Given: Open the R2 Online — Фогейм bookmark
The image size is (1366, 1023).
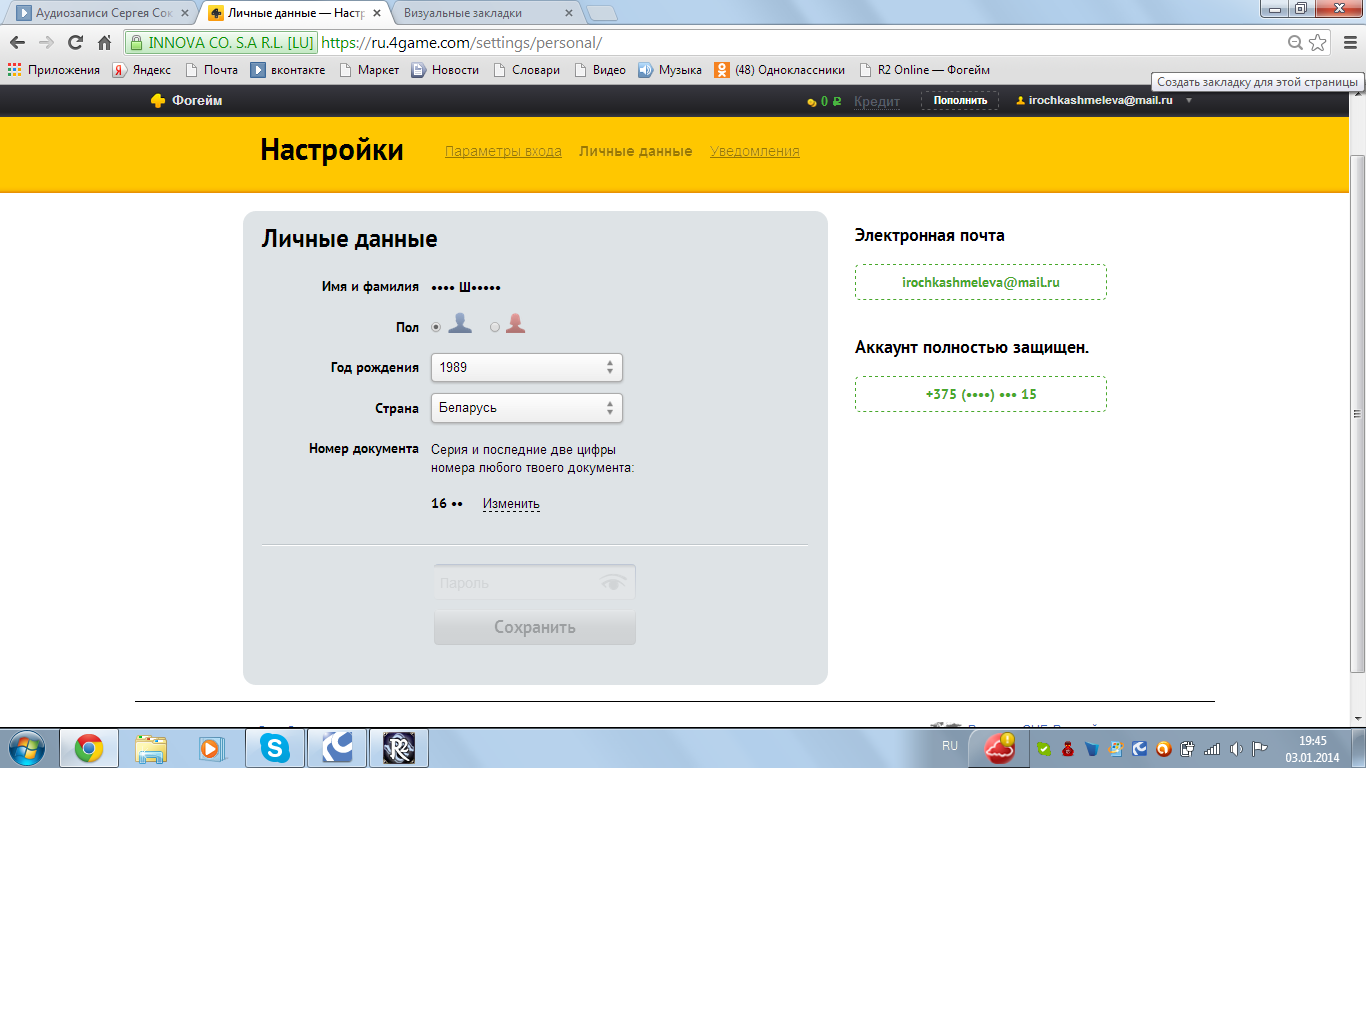Looking at the screenshot, I should (925, 70).
